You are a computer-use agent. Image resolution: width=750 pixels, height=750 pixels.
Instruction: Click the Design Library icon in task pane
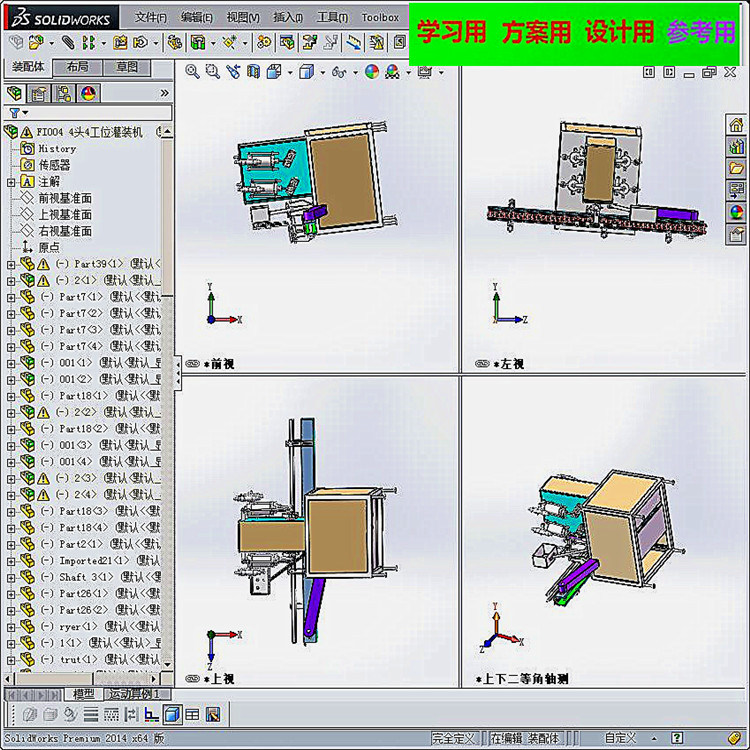(x=736, y=146)
